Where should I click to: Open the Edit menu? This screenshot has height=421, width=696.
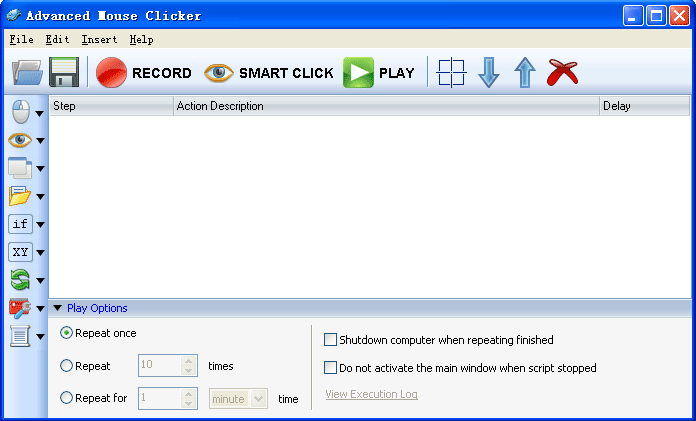(x=57, y=40)
